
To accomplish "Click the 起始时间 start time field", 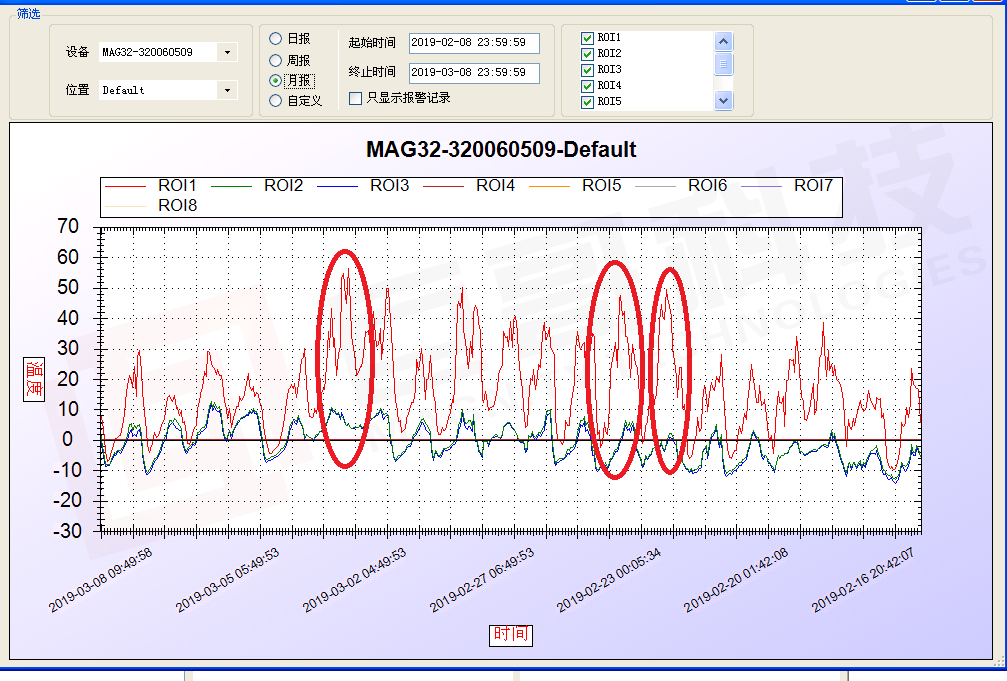I will [x=474, y=42].
